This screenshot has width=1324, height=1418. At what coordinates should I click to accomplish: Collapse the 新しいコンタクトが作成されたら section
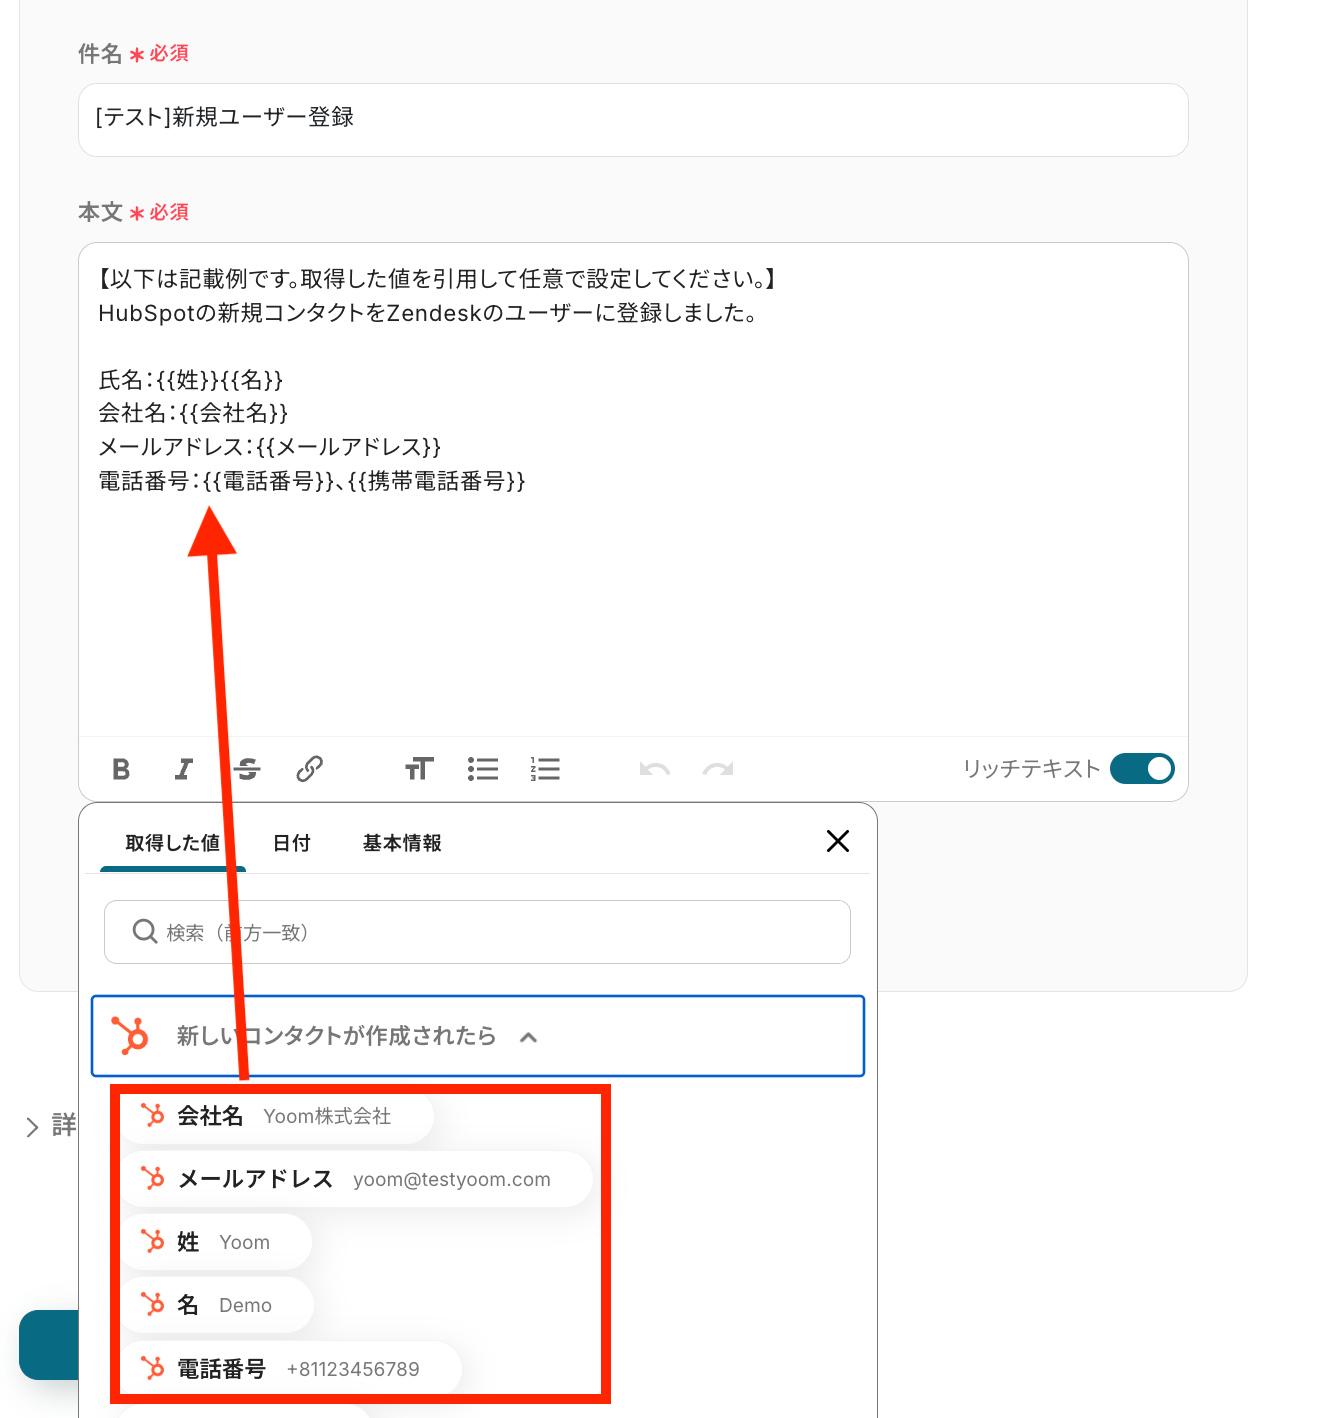pyautogui.click(x=478, y=1036)
